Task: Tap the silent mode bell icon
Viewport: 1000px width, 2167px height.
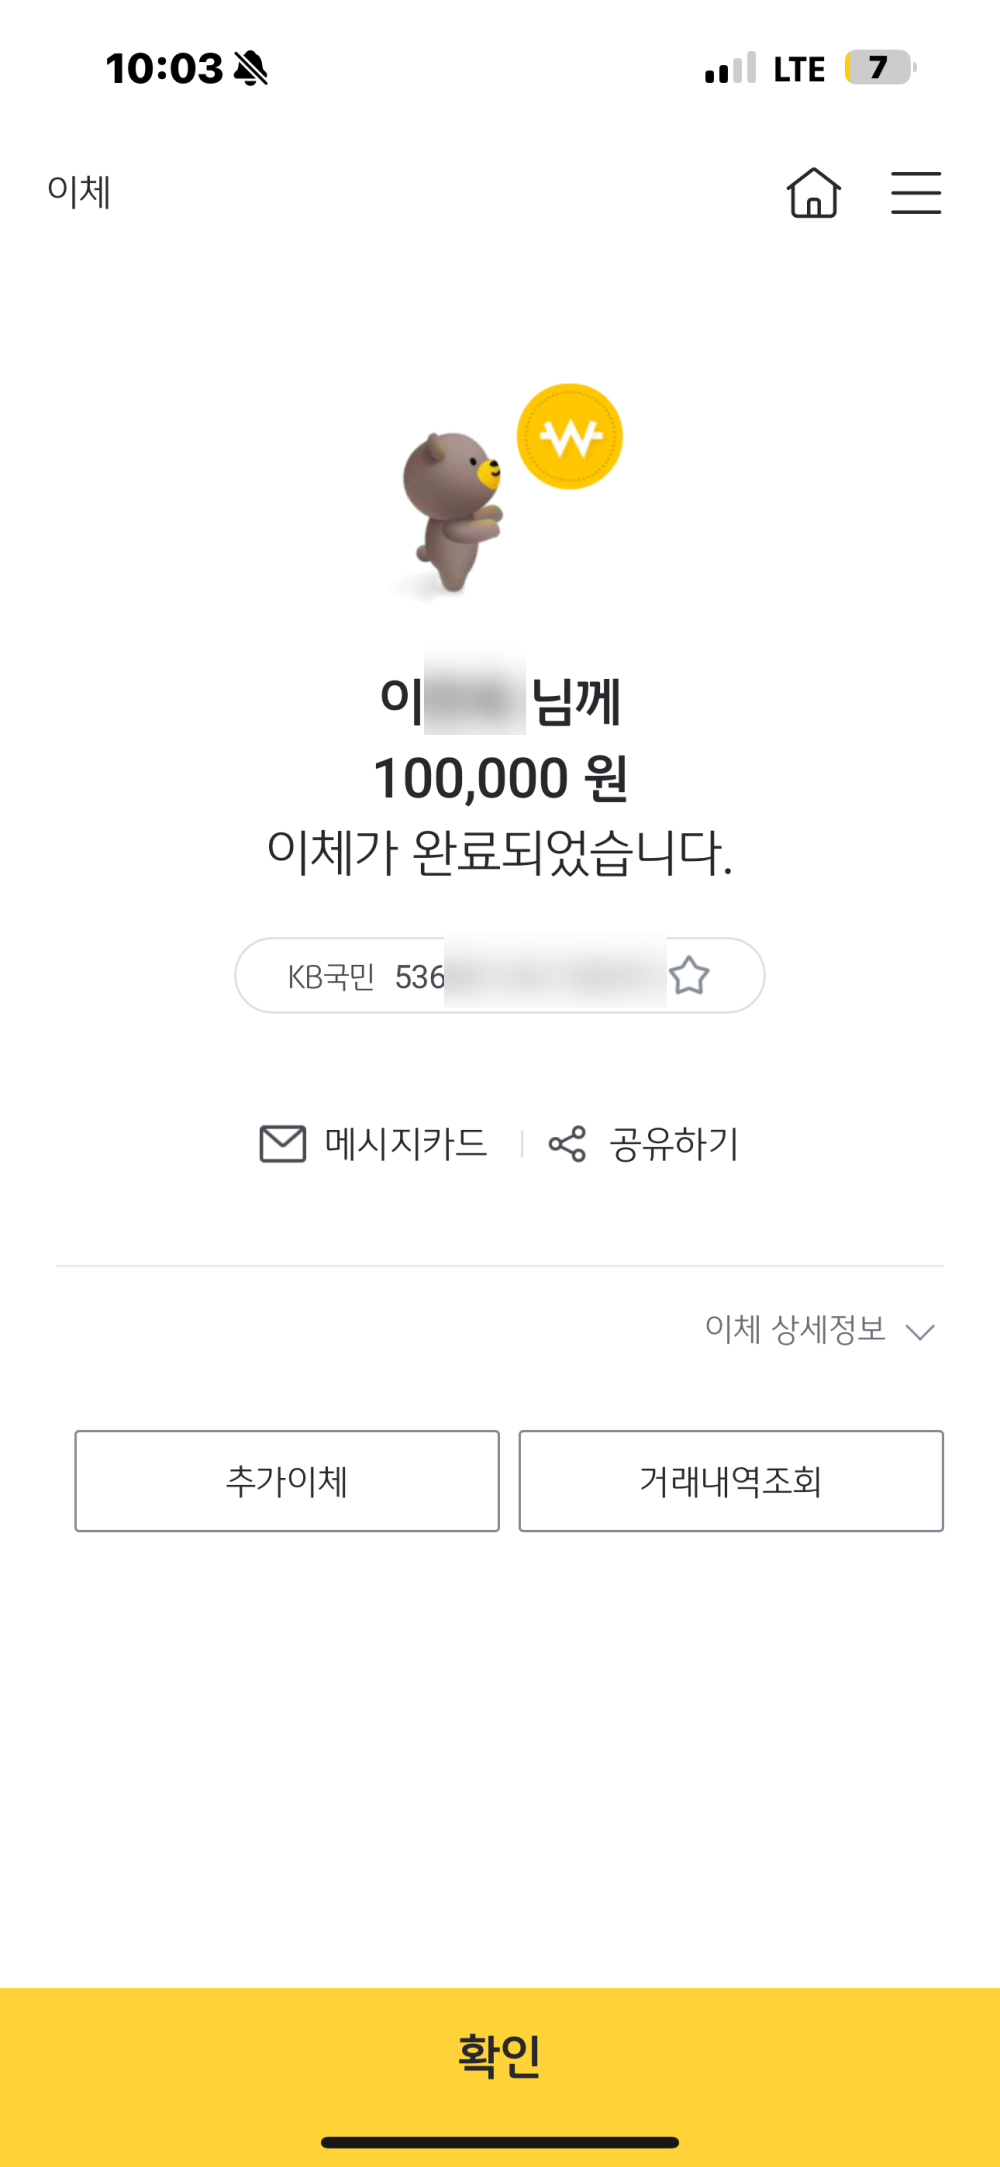Action: pyautogui.click(x=251, y=69)
